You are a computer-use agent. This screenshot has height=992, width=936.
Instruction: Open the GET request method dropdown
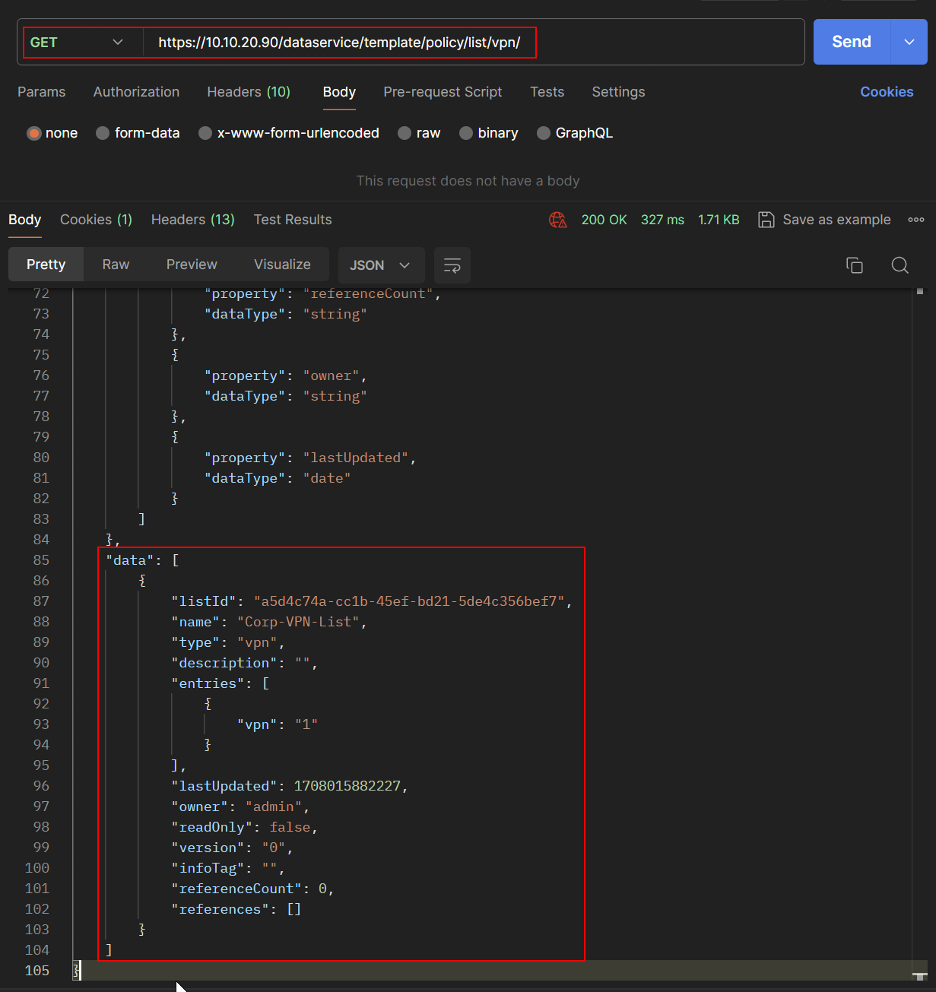[x=80, y=41]
